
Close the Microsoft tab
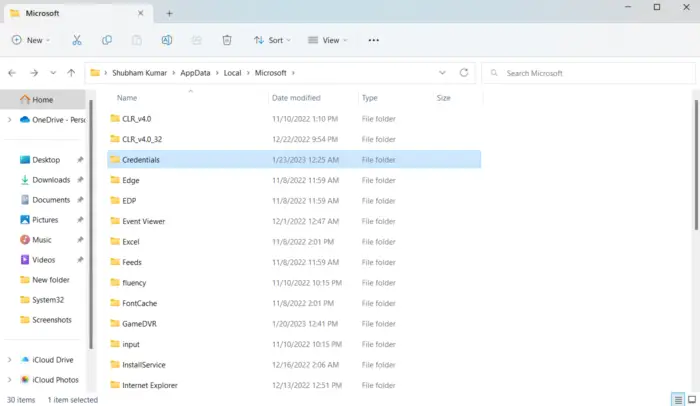point(140,13)
